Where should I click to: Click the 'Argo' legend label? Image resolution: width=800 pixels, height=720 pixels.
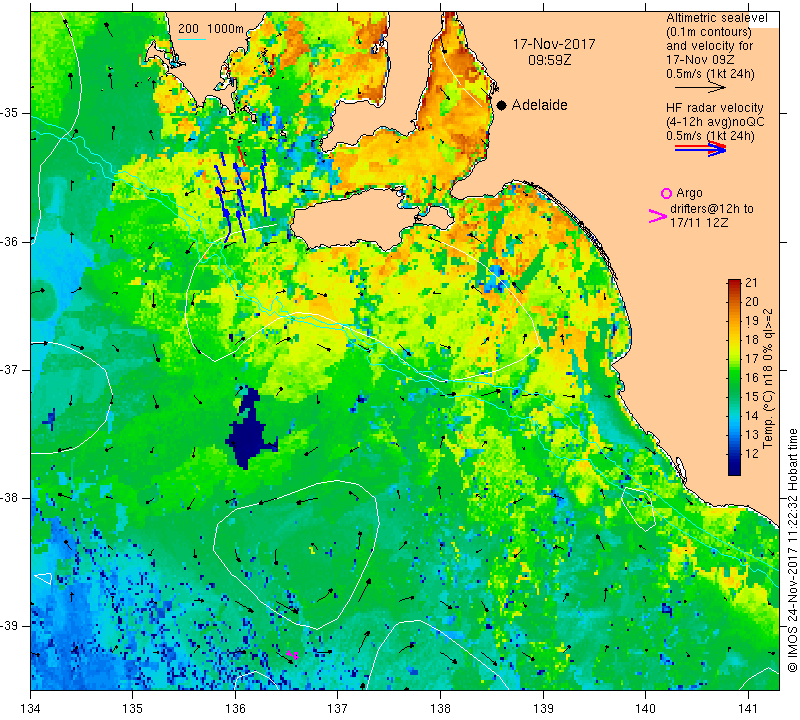[689, 193]
